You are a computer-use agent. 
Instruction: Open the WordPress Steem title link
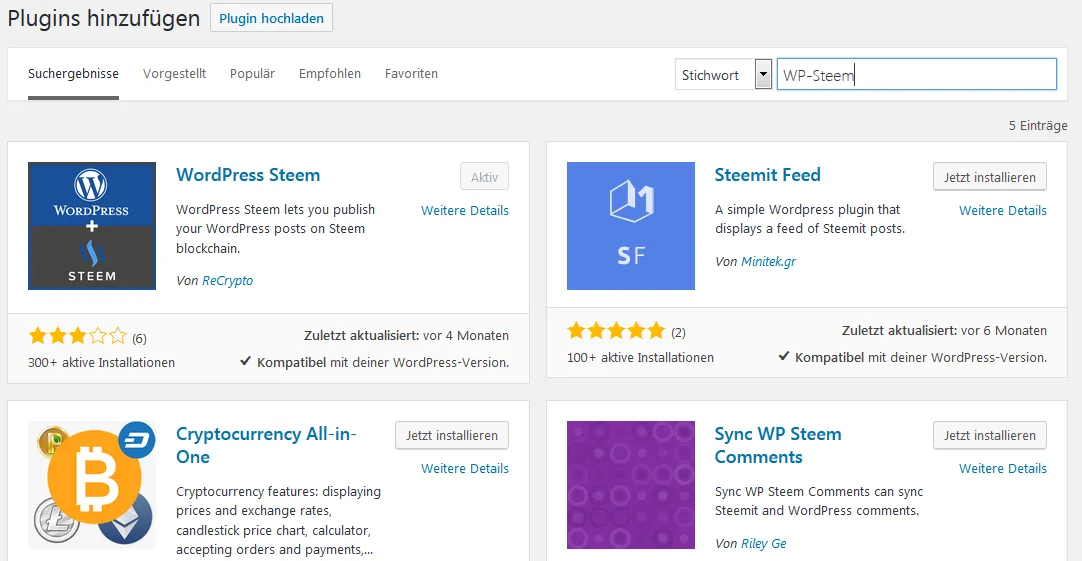[x=248, y=175]
